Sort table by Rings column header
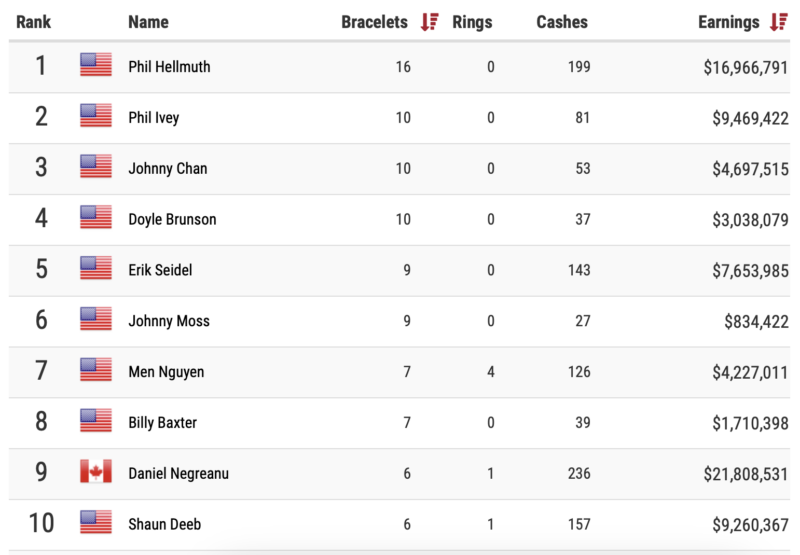The image size is (800, 555). click(472, 22)
